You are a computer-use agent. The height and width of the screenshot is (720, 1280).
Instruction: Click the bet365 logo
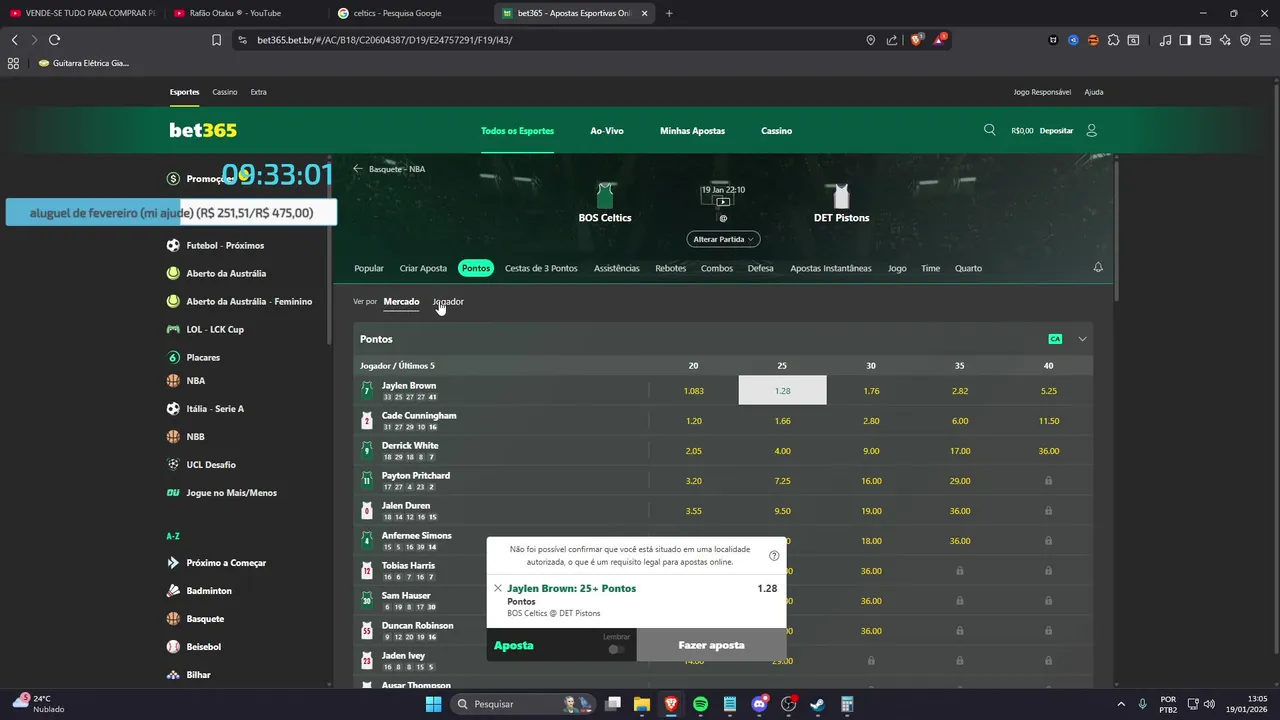[x=203, y=130]
